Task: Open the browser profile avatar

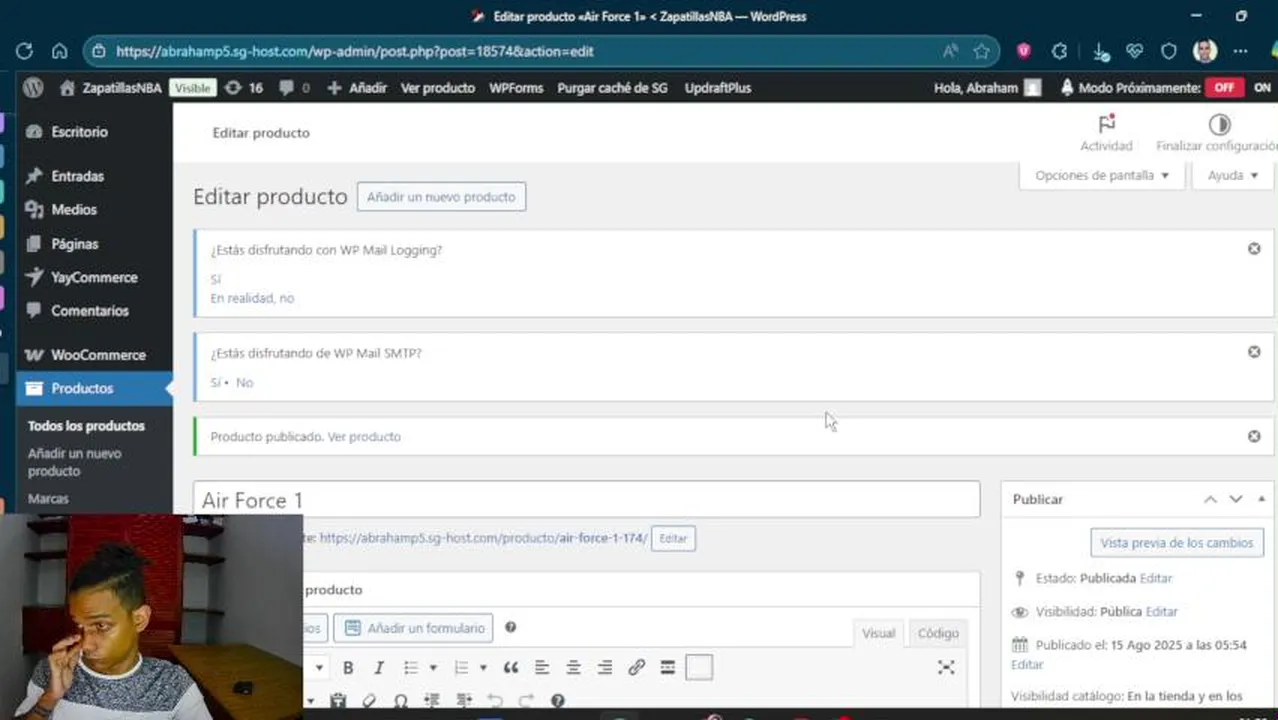Action: pos(1205,51)
